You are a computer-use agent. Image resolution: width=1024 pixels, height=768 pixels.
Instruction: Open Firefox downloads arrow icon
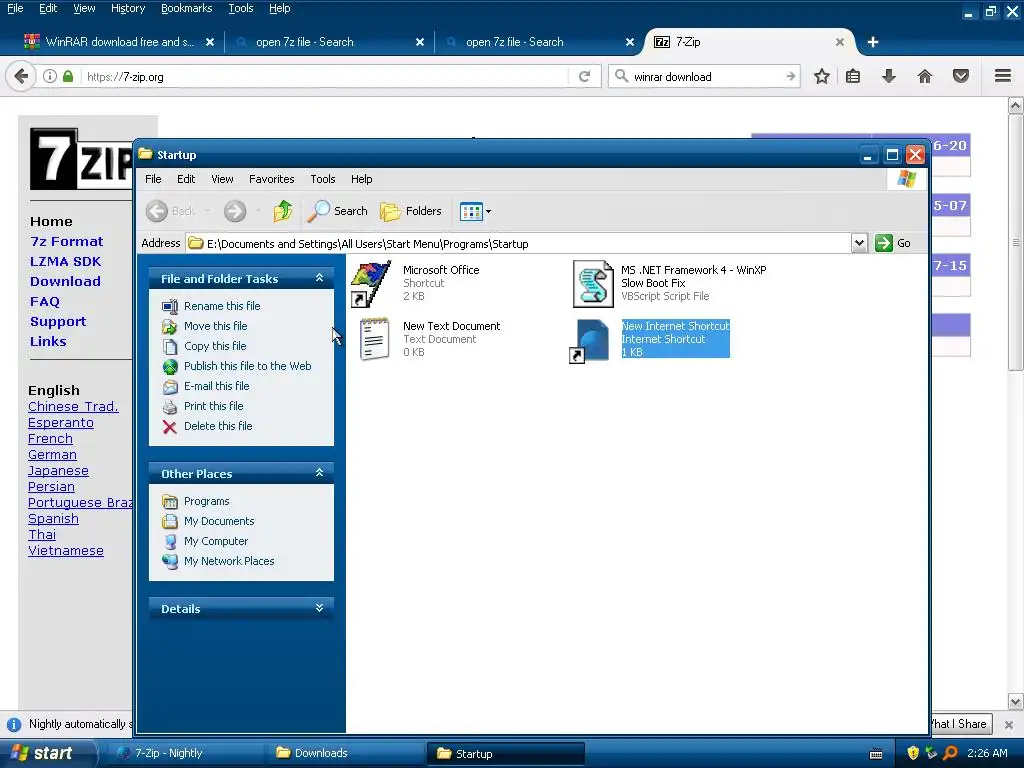889,76
